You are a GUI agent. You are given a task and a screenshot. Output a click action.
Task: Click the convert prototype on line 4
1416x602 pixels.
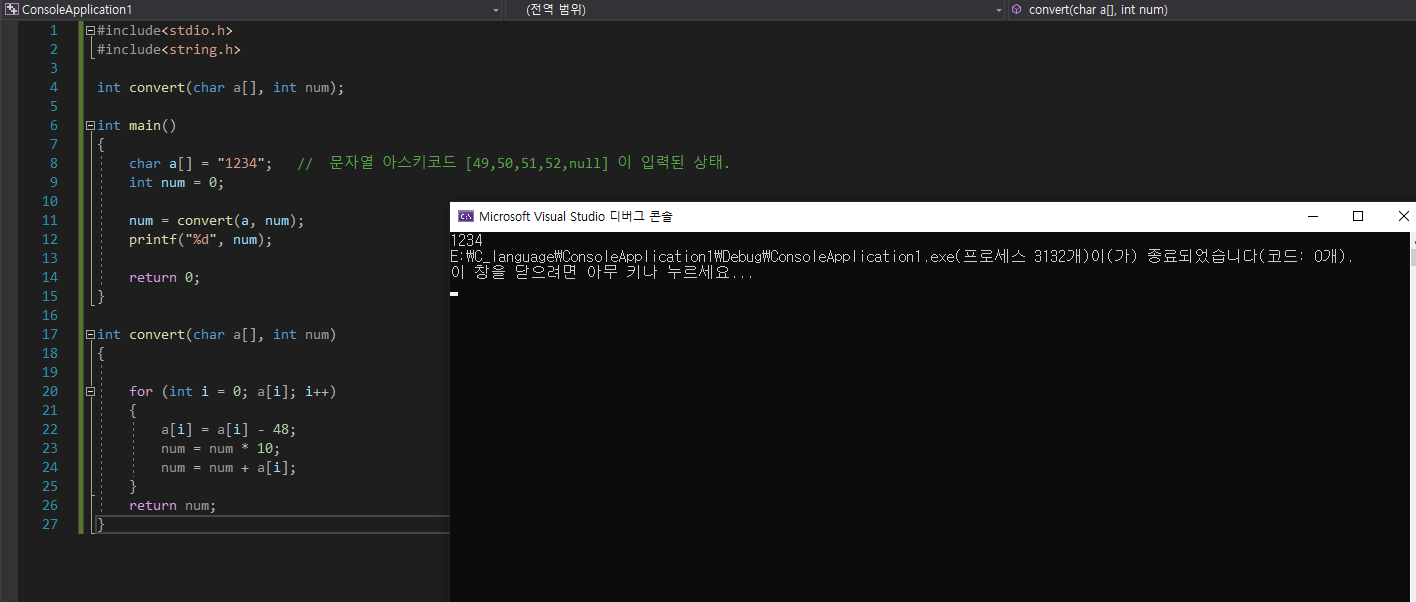(220, 87)
